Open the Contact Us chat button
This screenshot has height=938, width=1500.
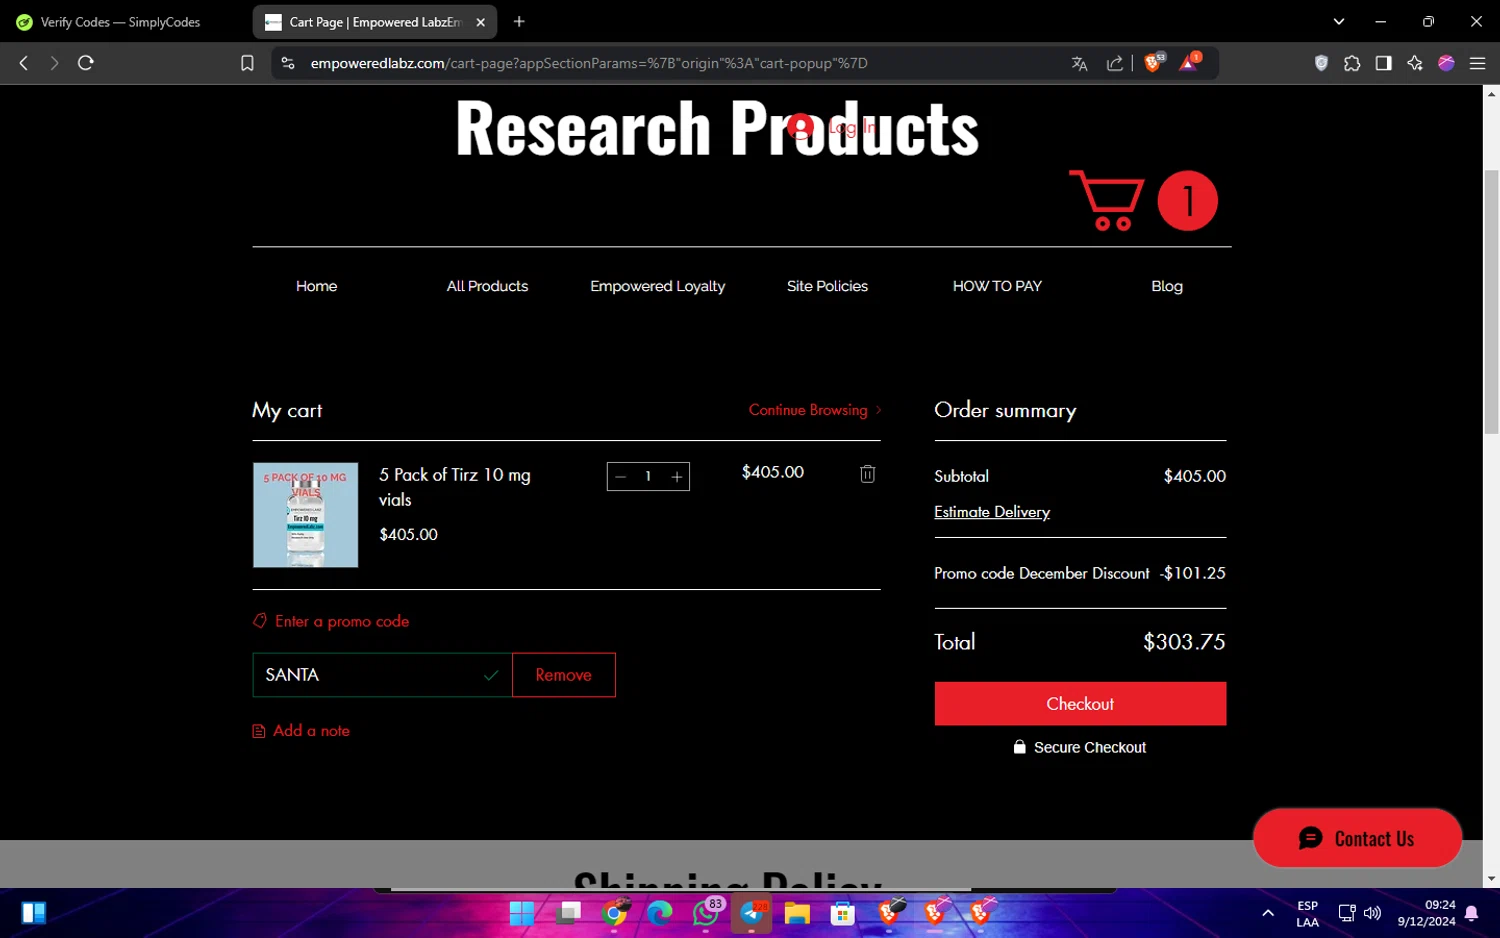[1357, 838]
